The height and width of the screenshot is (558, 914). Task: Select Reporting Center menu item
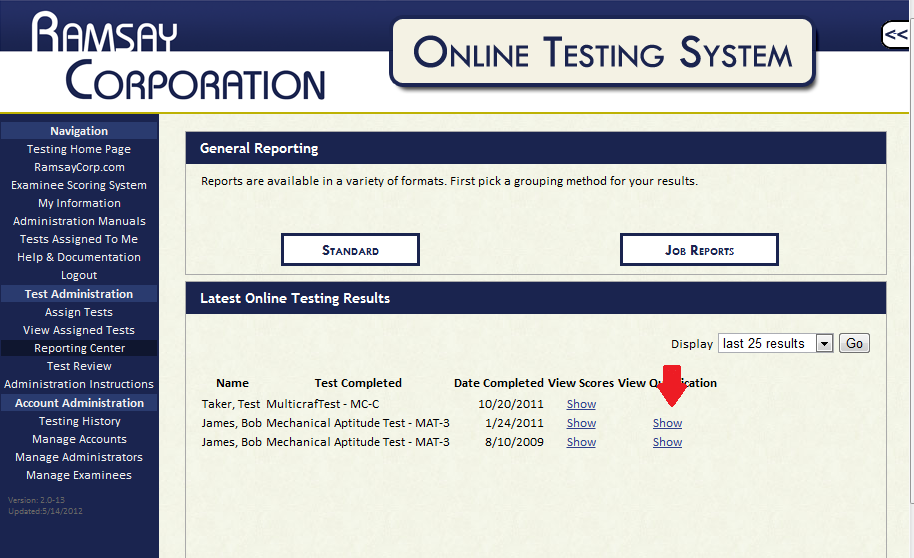coord(79,348)
